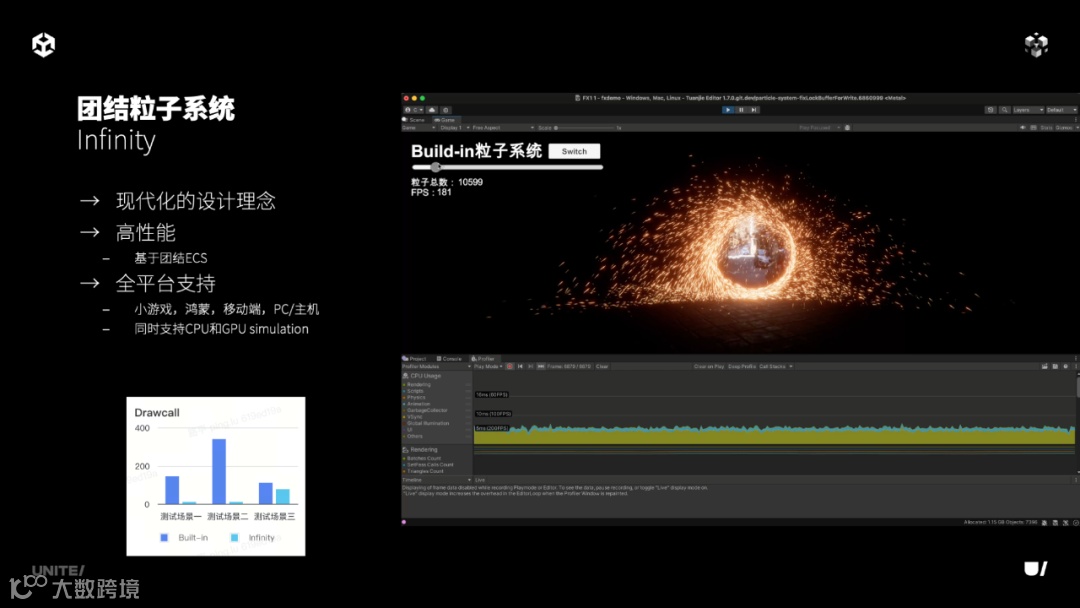Screen dimensions: 1080x608
Task: Toggle the Physics category in CPU Usage
Action: [x=415, y=397]
